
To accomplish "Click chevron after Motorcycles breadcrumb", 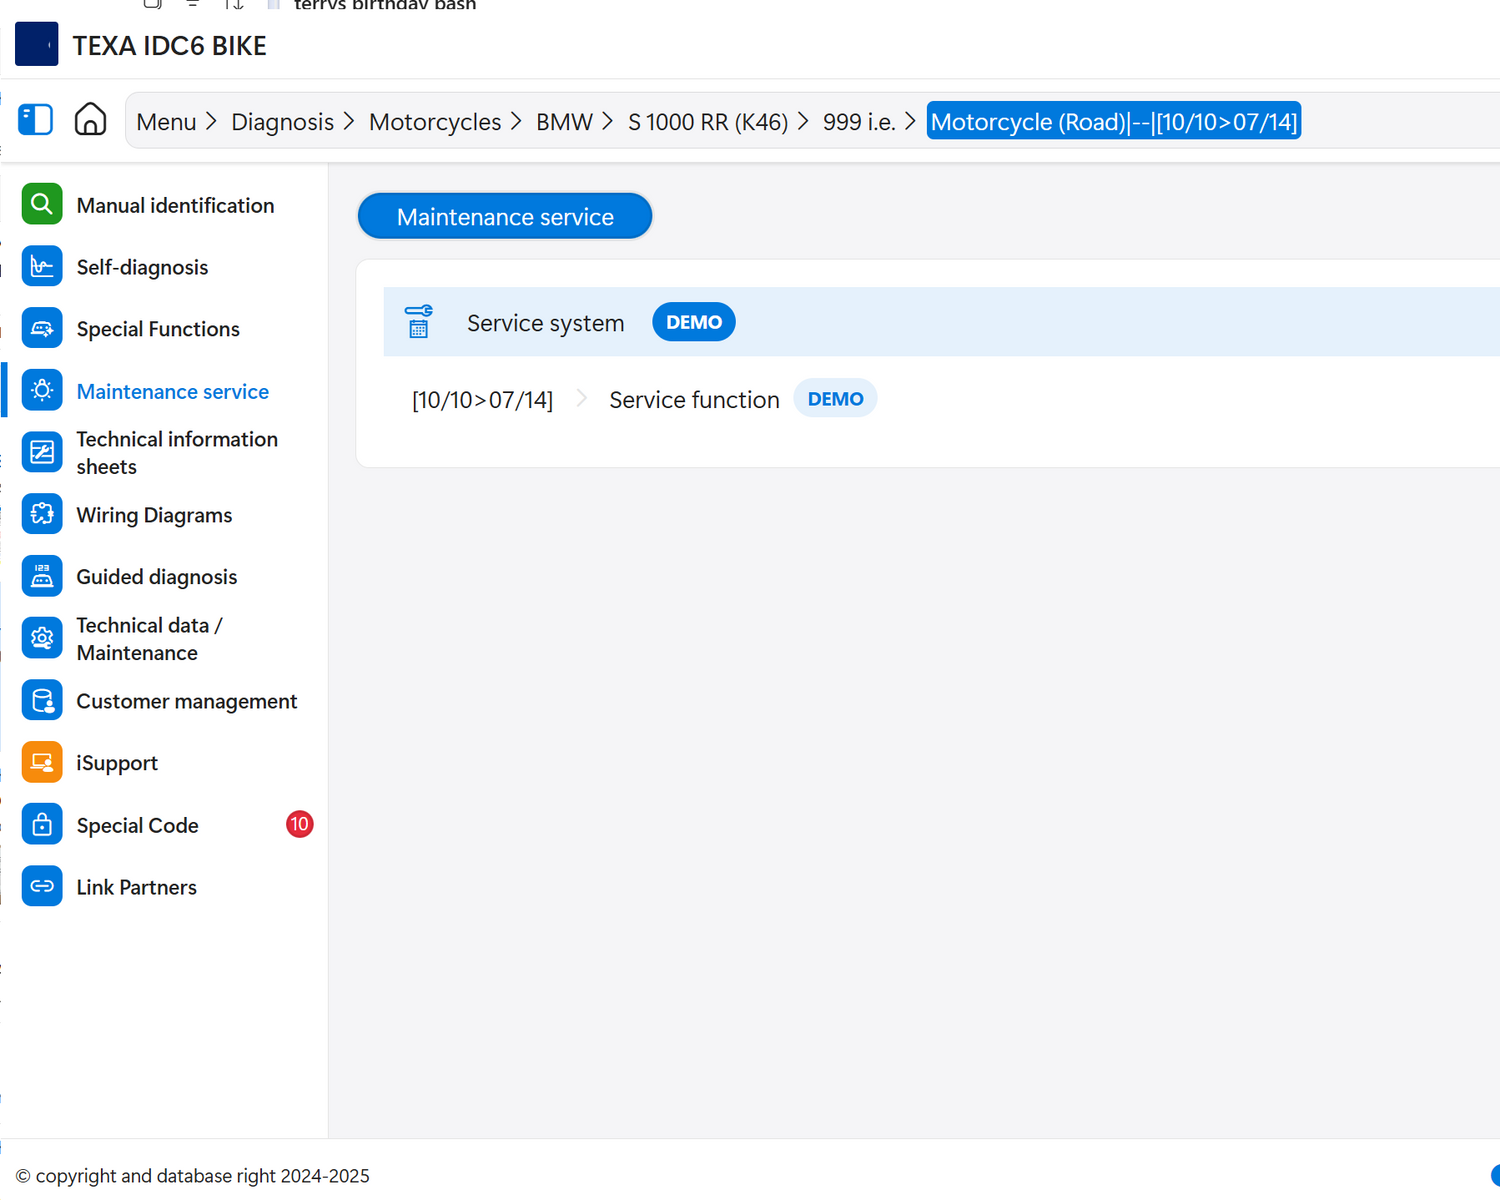I will pos(516,121).
